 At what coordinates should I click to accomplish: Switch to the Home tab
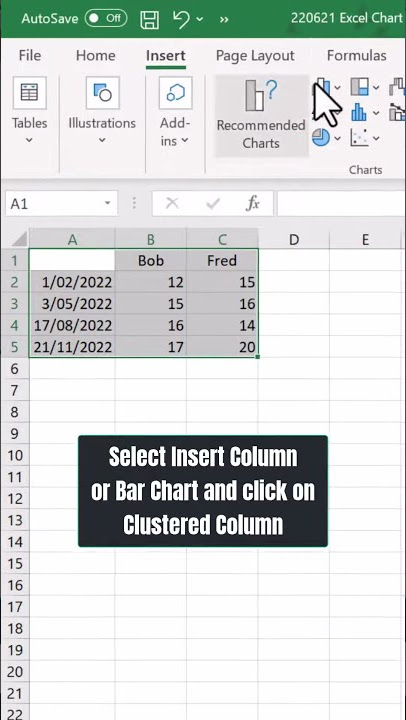[96, 56]
